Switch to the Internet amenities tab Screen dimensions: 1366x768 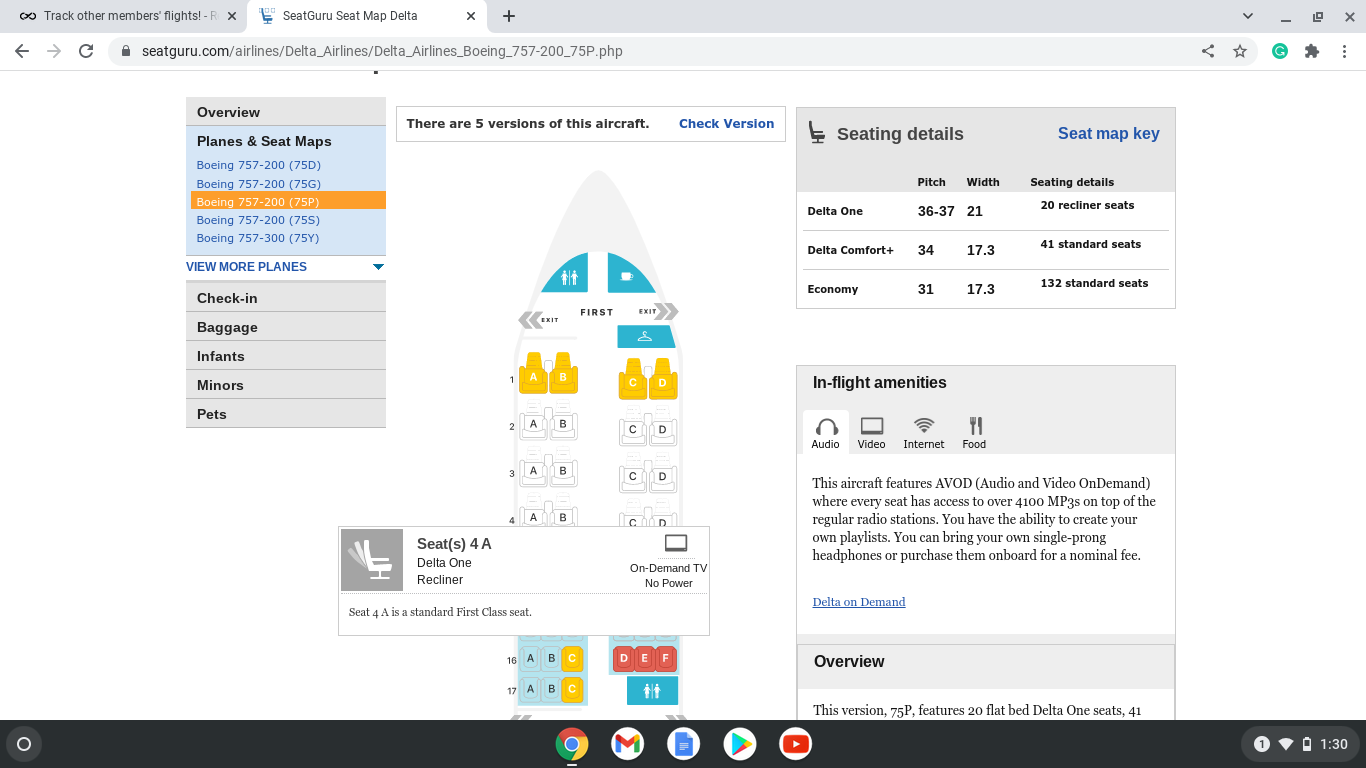click(924, 433)
